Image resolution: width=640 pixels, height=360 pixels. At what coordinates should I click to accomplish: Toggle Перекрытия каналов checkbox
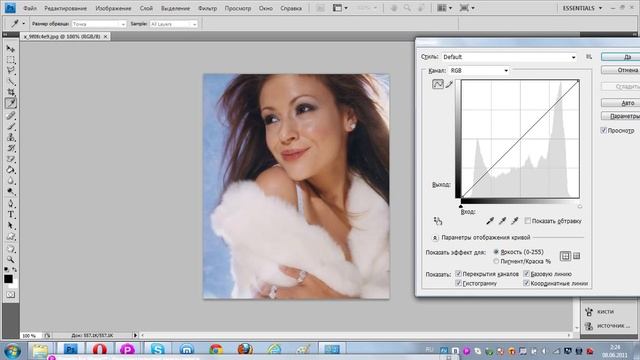458,273
